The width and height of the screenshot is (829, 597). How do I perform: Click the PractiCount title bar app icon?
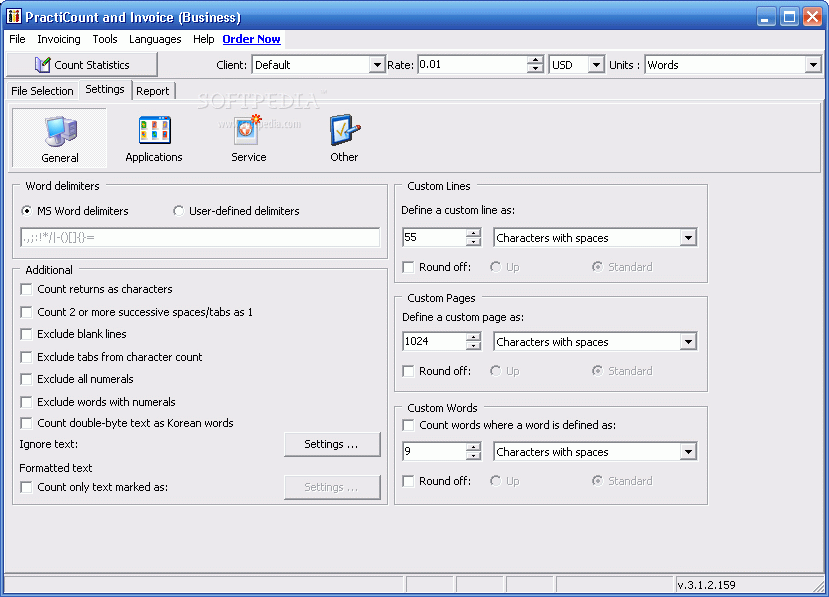13,16
